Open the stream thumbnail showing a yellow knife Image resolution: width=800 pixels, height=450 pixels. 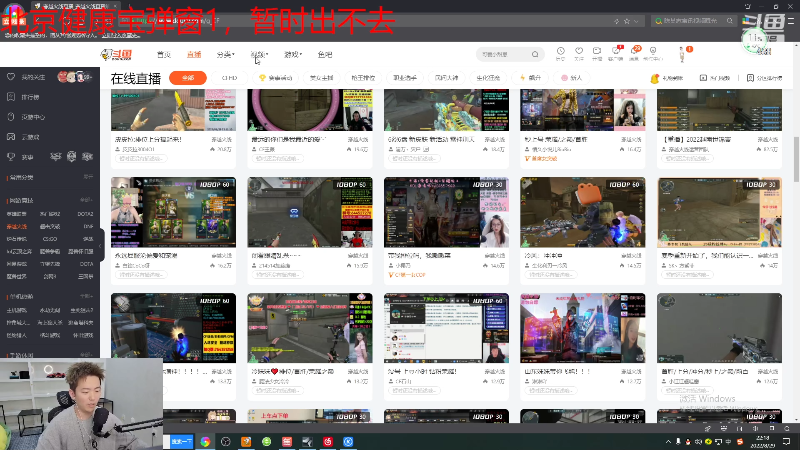[173, 110]
